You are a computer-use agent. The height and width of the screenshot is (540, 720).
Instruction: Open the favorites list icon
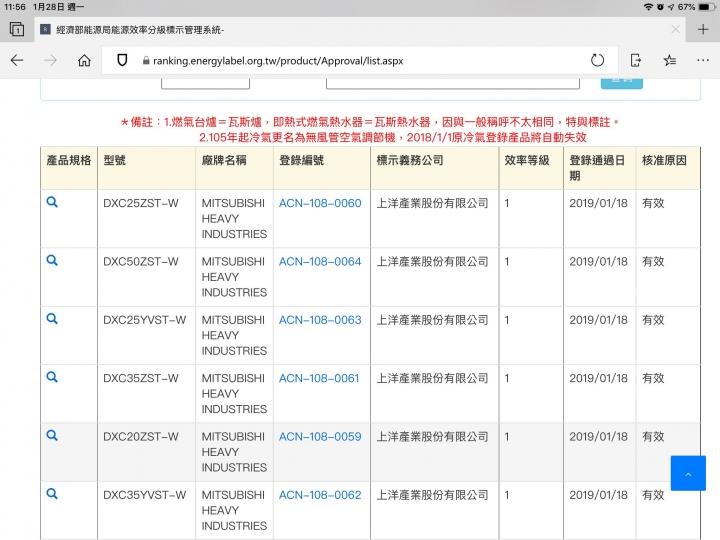tap(669, 60)
